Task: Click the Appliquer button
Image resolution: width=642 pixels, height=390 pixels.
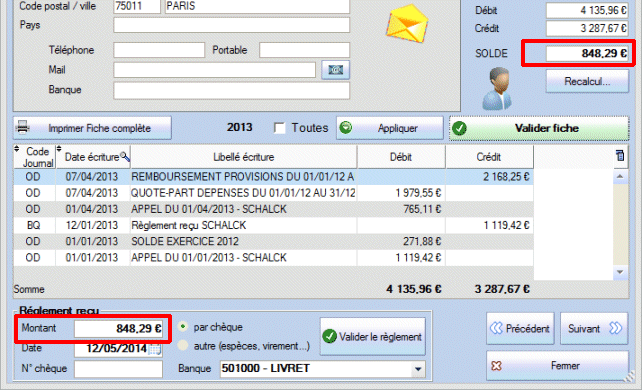Action: [x=390, y=128]
